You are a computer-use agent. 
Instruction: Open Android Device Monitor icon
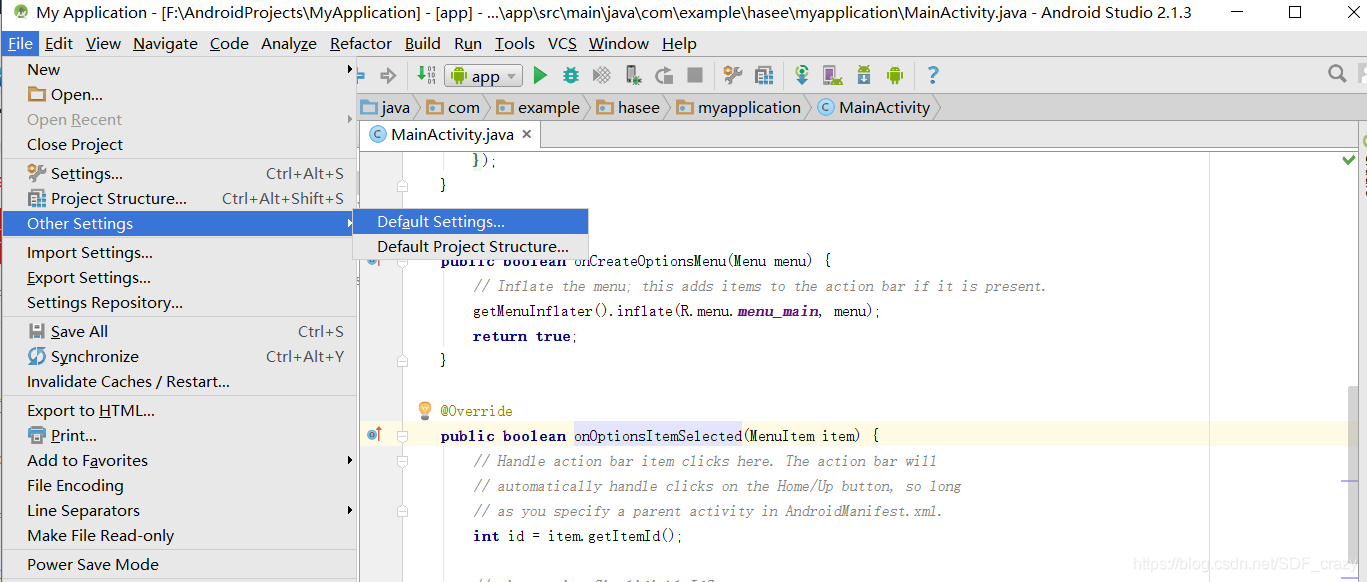coord(895,75)
